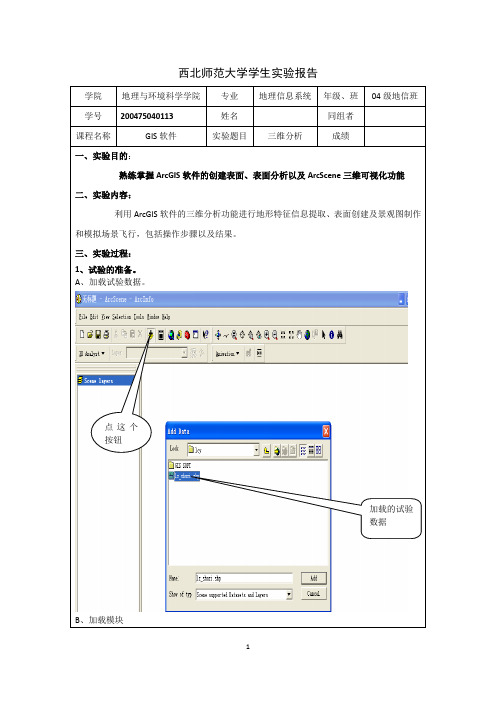This screenshot has width=496, height=702.
Task: Click the '地理与环境科学学院' cell
Action: (161, 96)
